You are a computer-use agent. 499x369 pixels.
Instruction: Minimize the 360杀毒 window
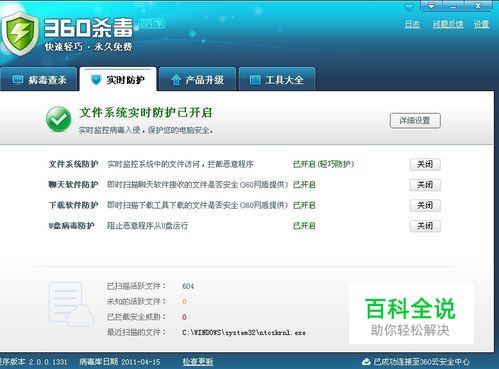pos(453,6)
